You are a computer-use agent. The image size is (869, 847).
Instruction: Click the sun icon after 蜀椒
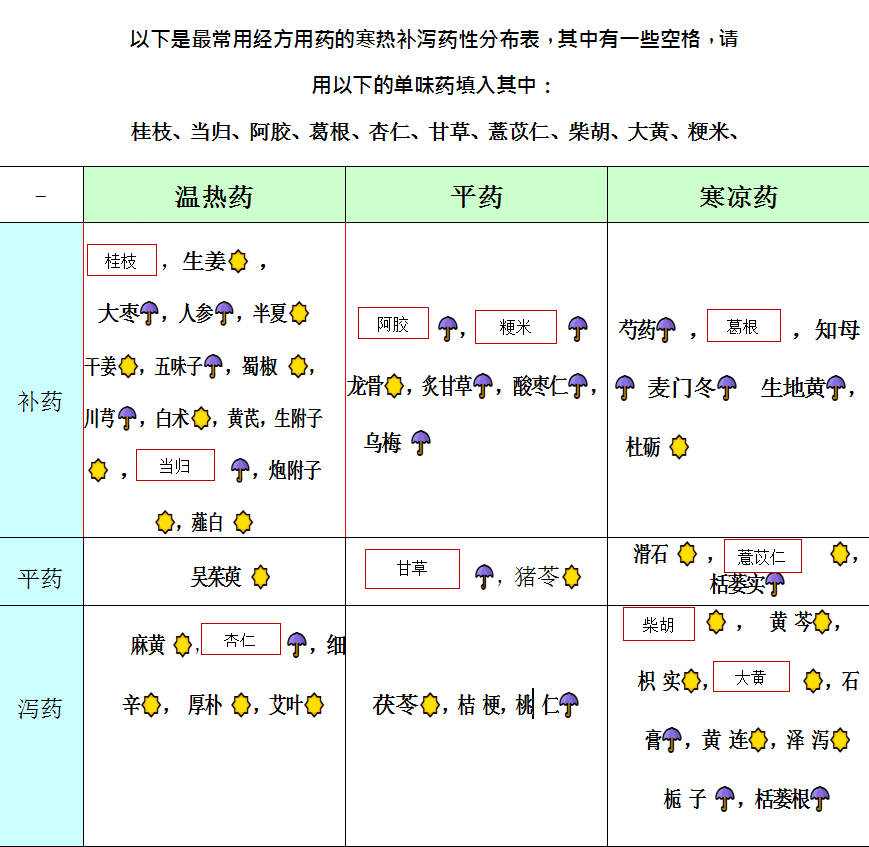(x=298, y=366)
